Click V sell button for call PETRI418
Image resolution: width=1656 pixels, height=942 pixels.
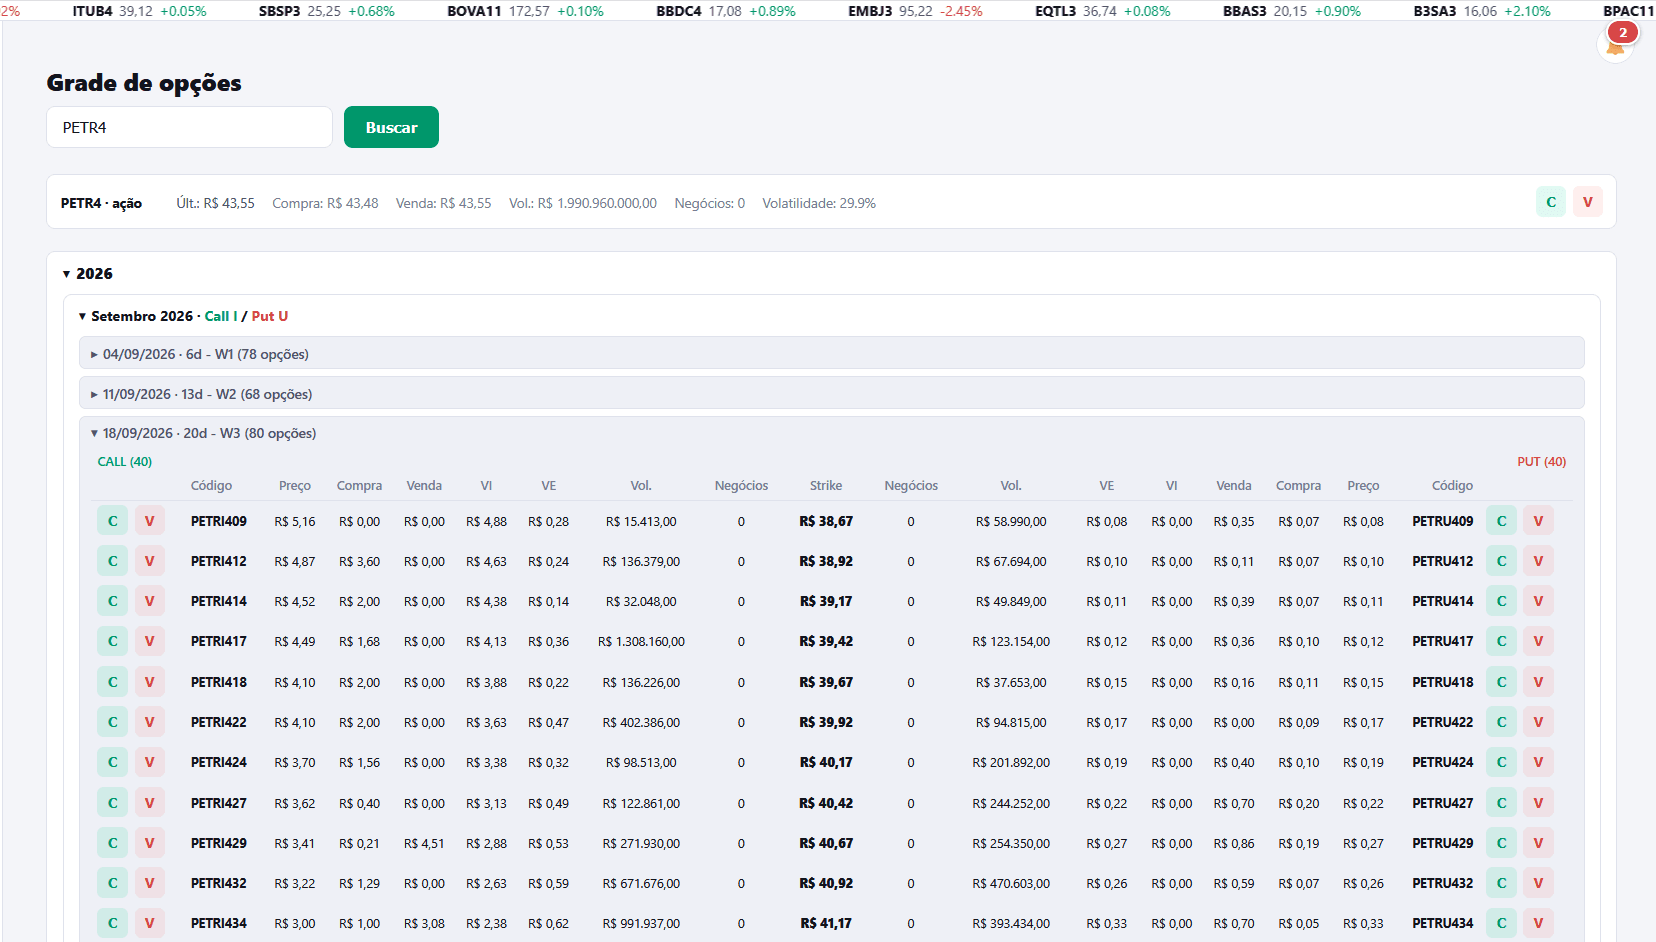point(150,682)
